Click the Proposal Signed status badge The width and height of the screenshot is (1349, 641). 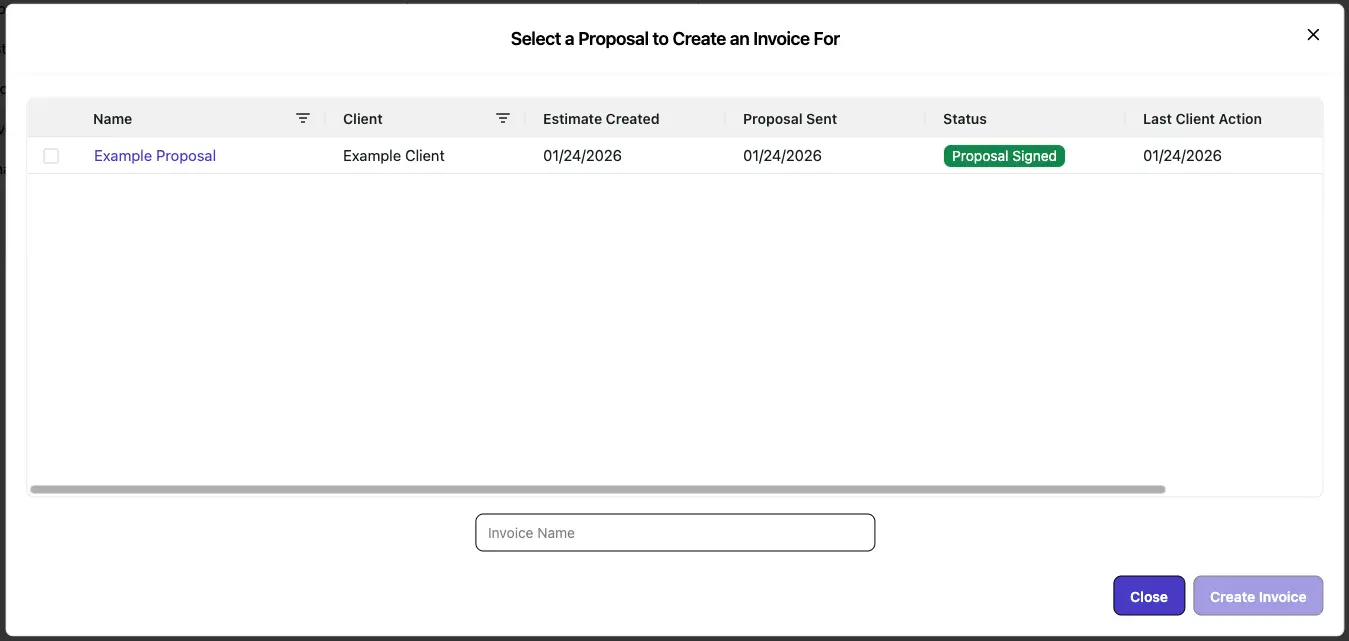point(1003,155)
